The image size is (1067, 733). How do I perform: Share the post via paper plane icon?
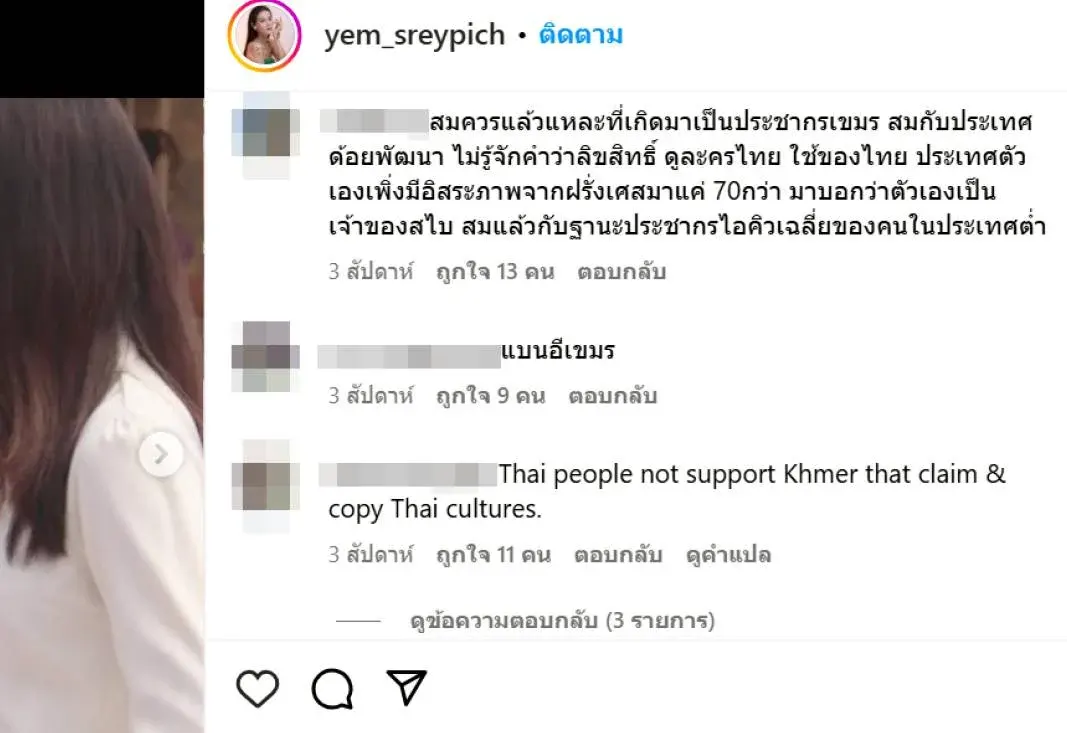[x=406, y=687]
